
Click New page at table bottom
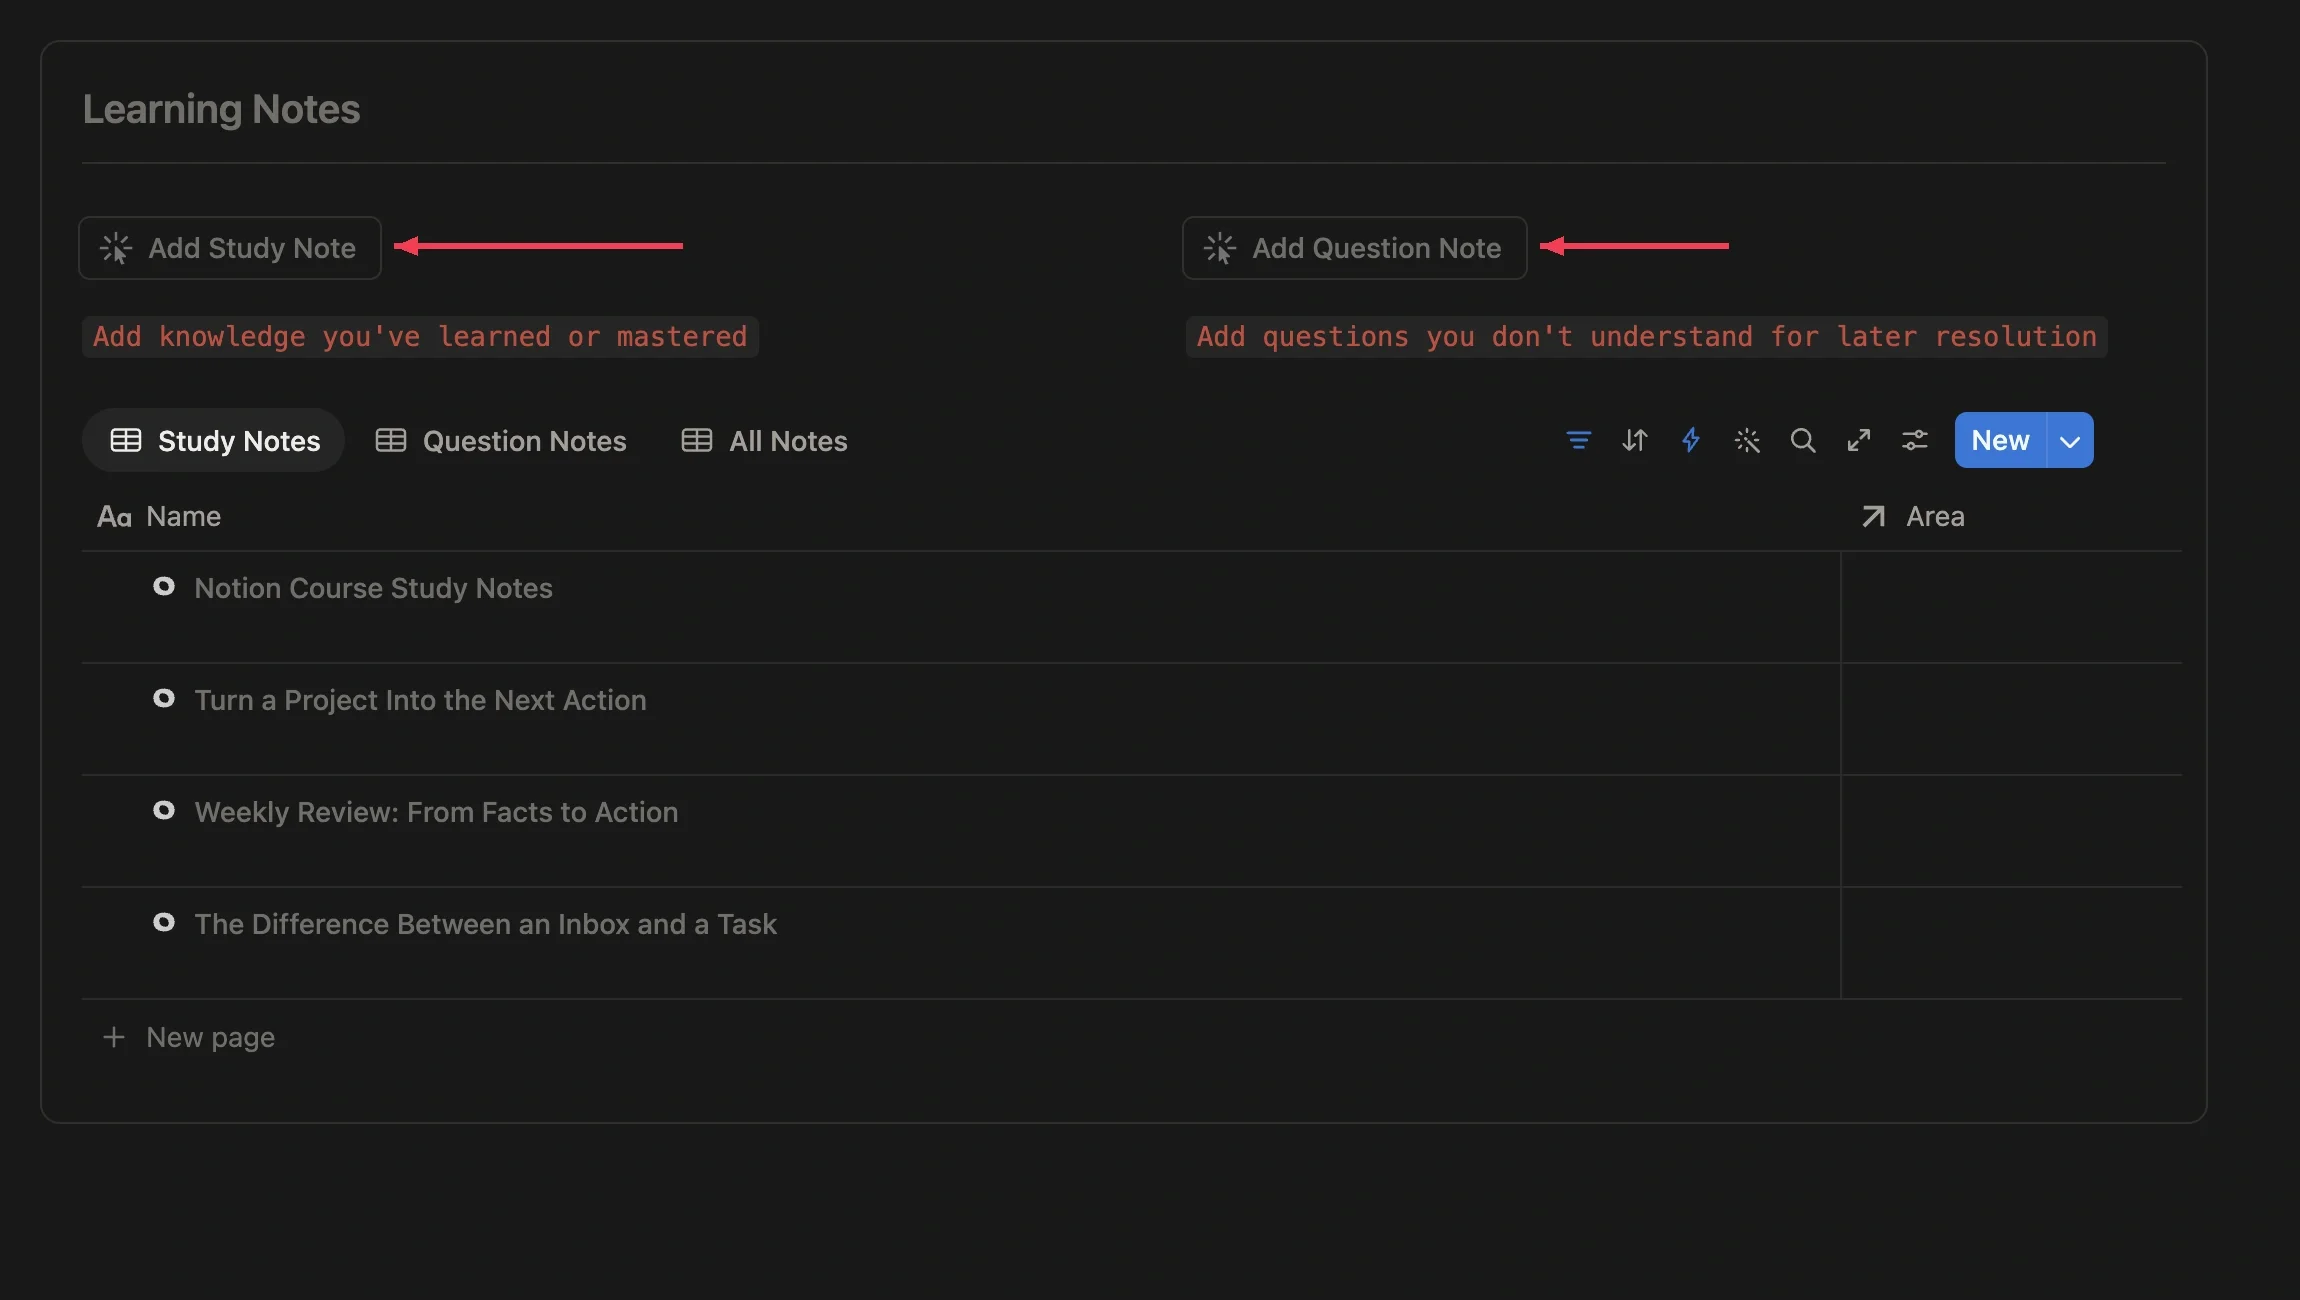click(x=188, y=1037)
